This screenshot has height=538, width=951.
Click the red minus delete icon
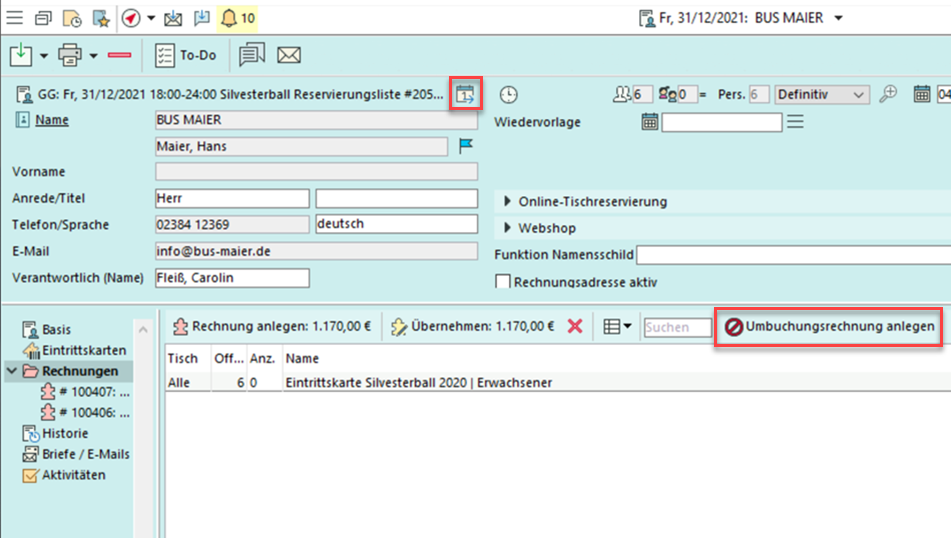click(x=120, y=55)
